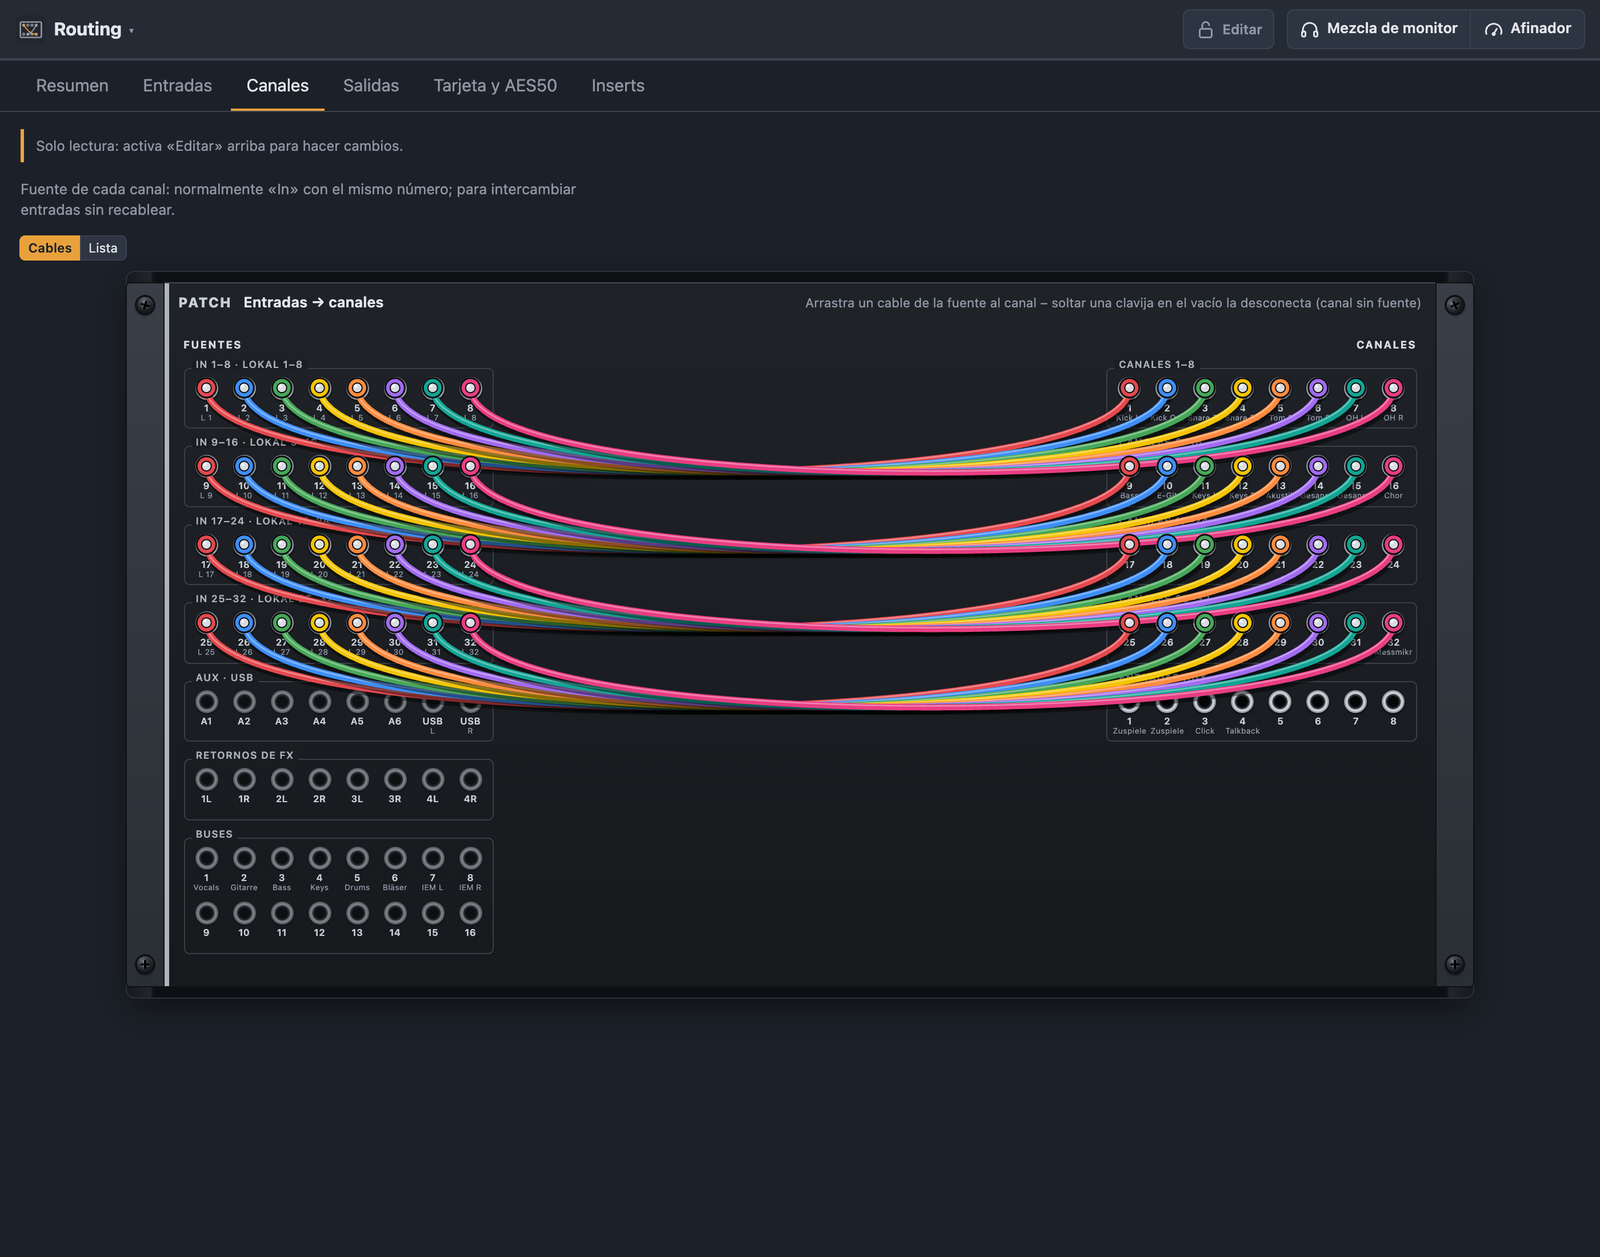Viewport: 1600px width, 1257px height.
Task: Click channel jack 8 OH R
Action: pyautogui.click(x=1393, y=388)
